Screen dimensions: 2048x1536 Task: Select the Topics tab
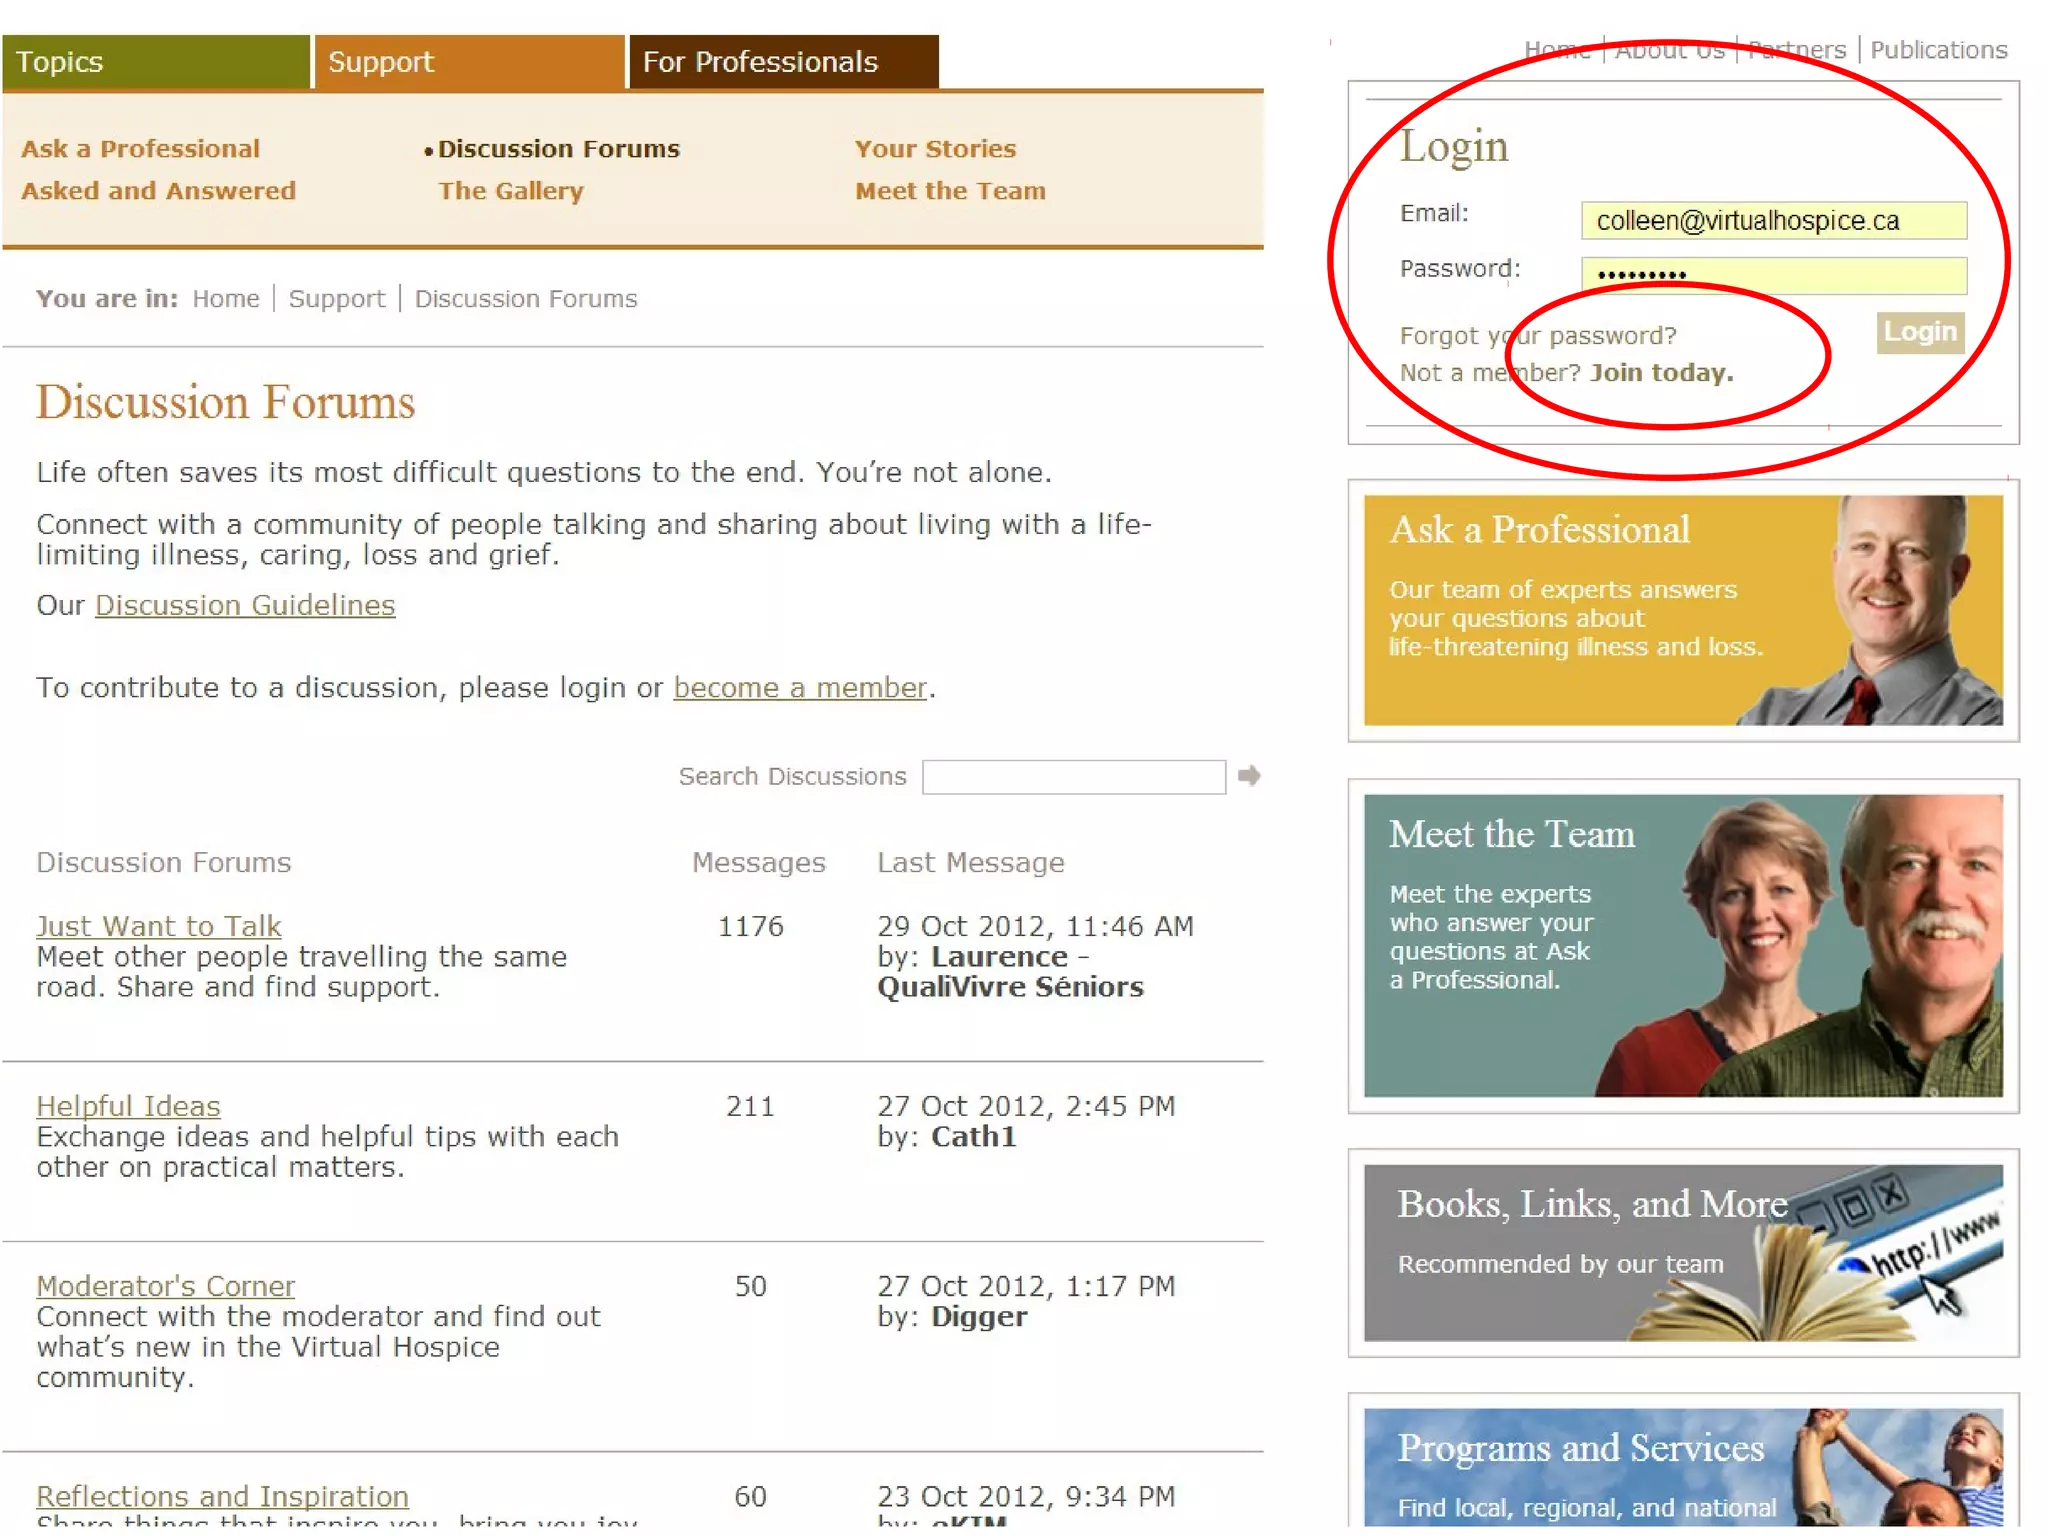[x=155, y=62]
